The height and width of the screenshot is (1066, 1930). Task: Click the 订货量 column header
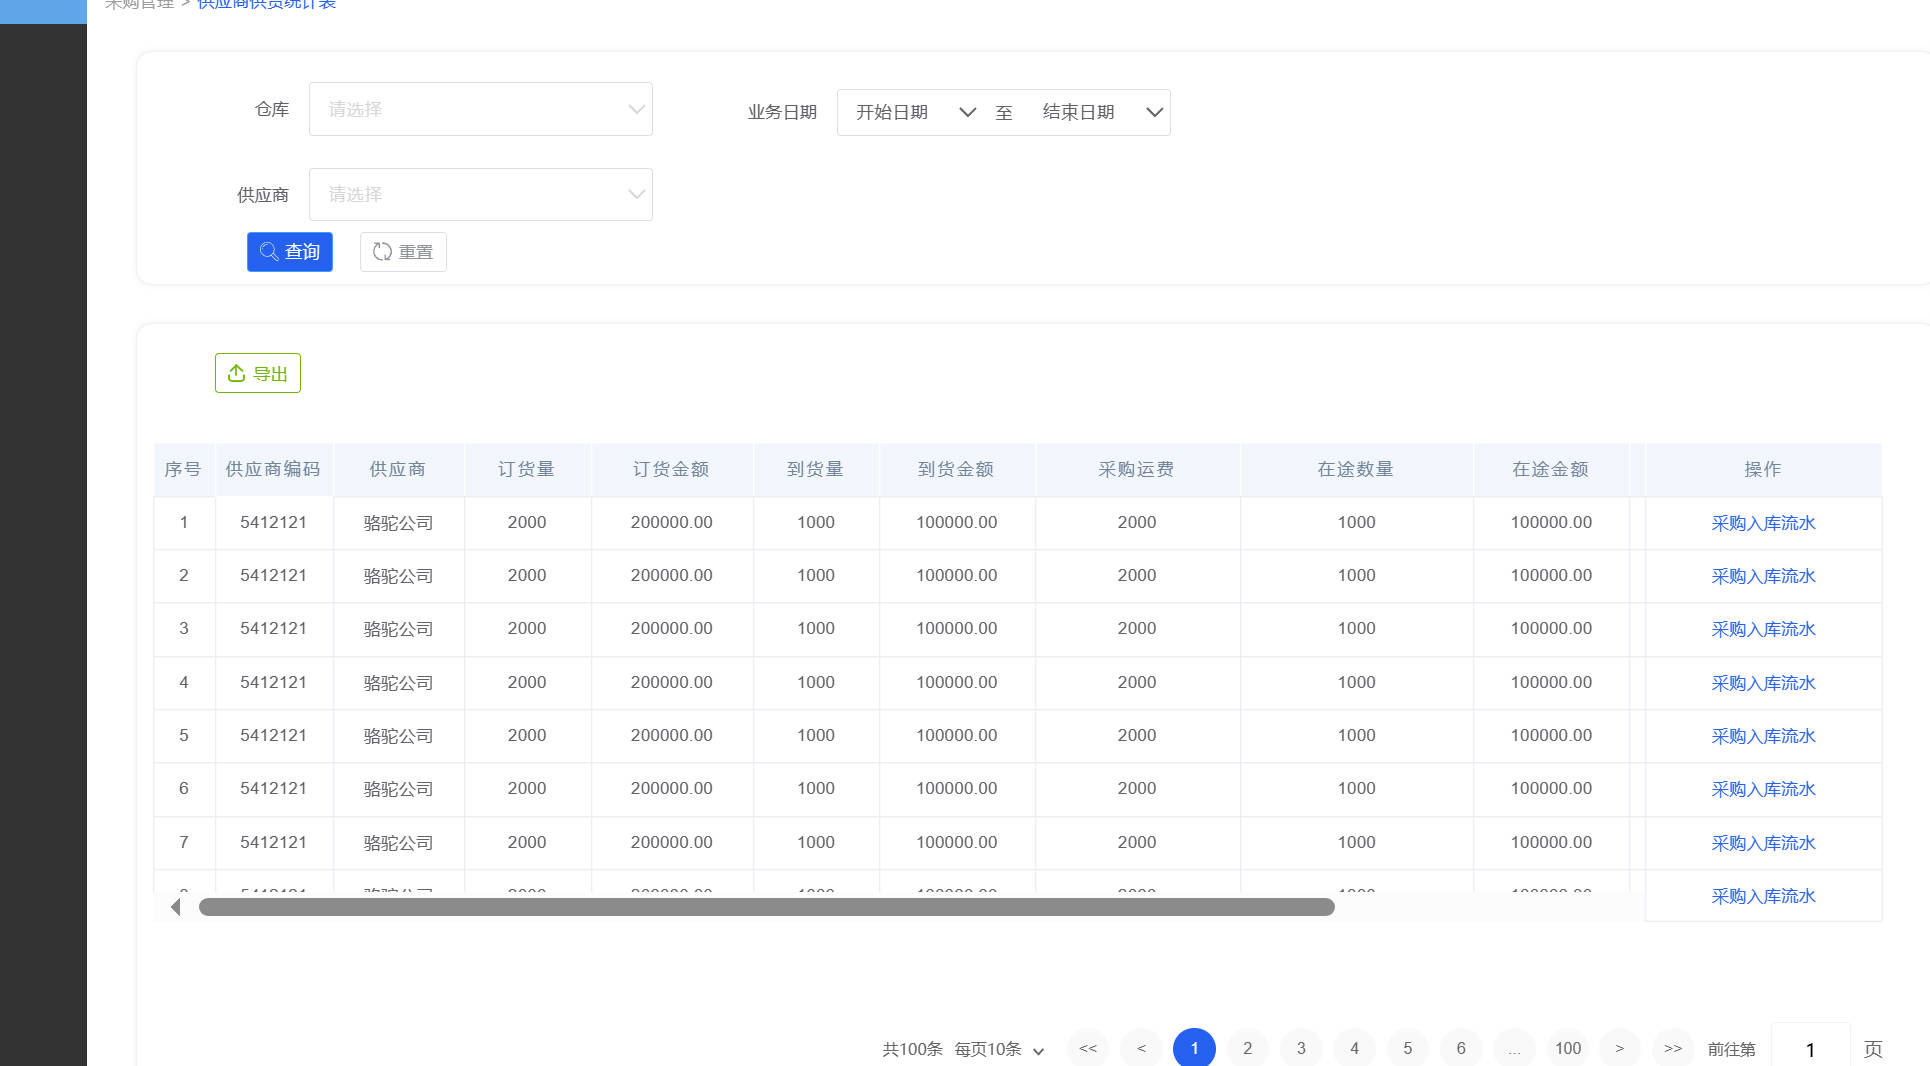point(527,469)
